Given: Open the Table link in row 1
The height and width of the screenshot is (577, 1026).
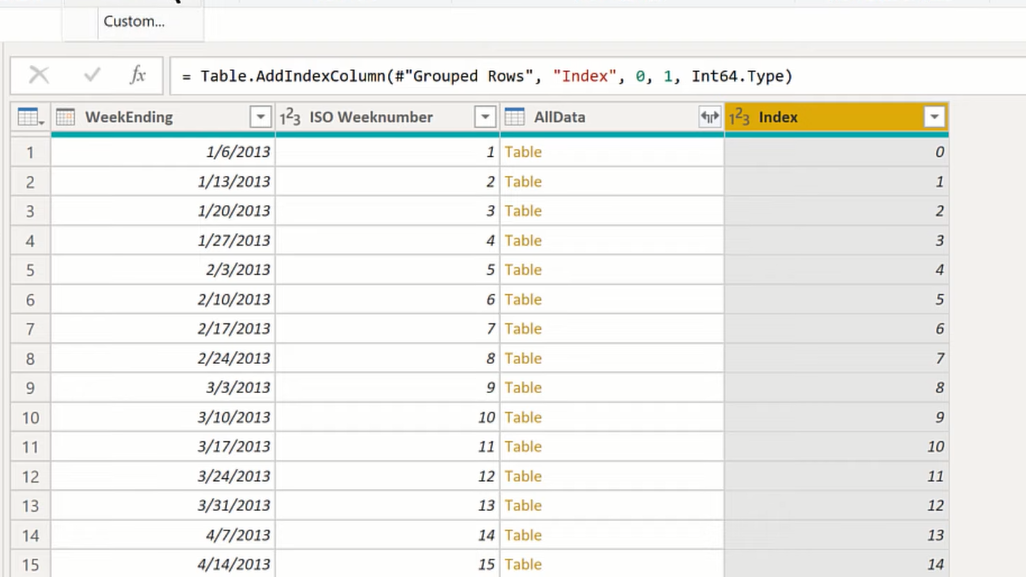Looking at the screenshot, I should [x=523, y=152].
